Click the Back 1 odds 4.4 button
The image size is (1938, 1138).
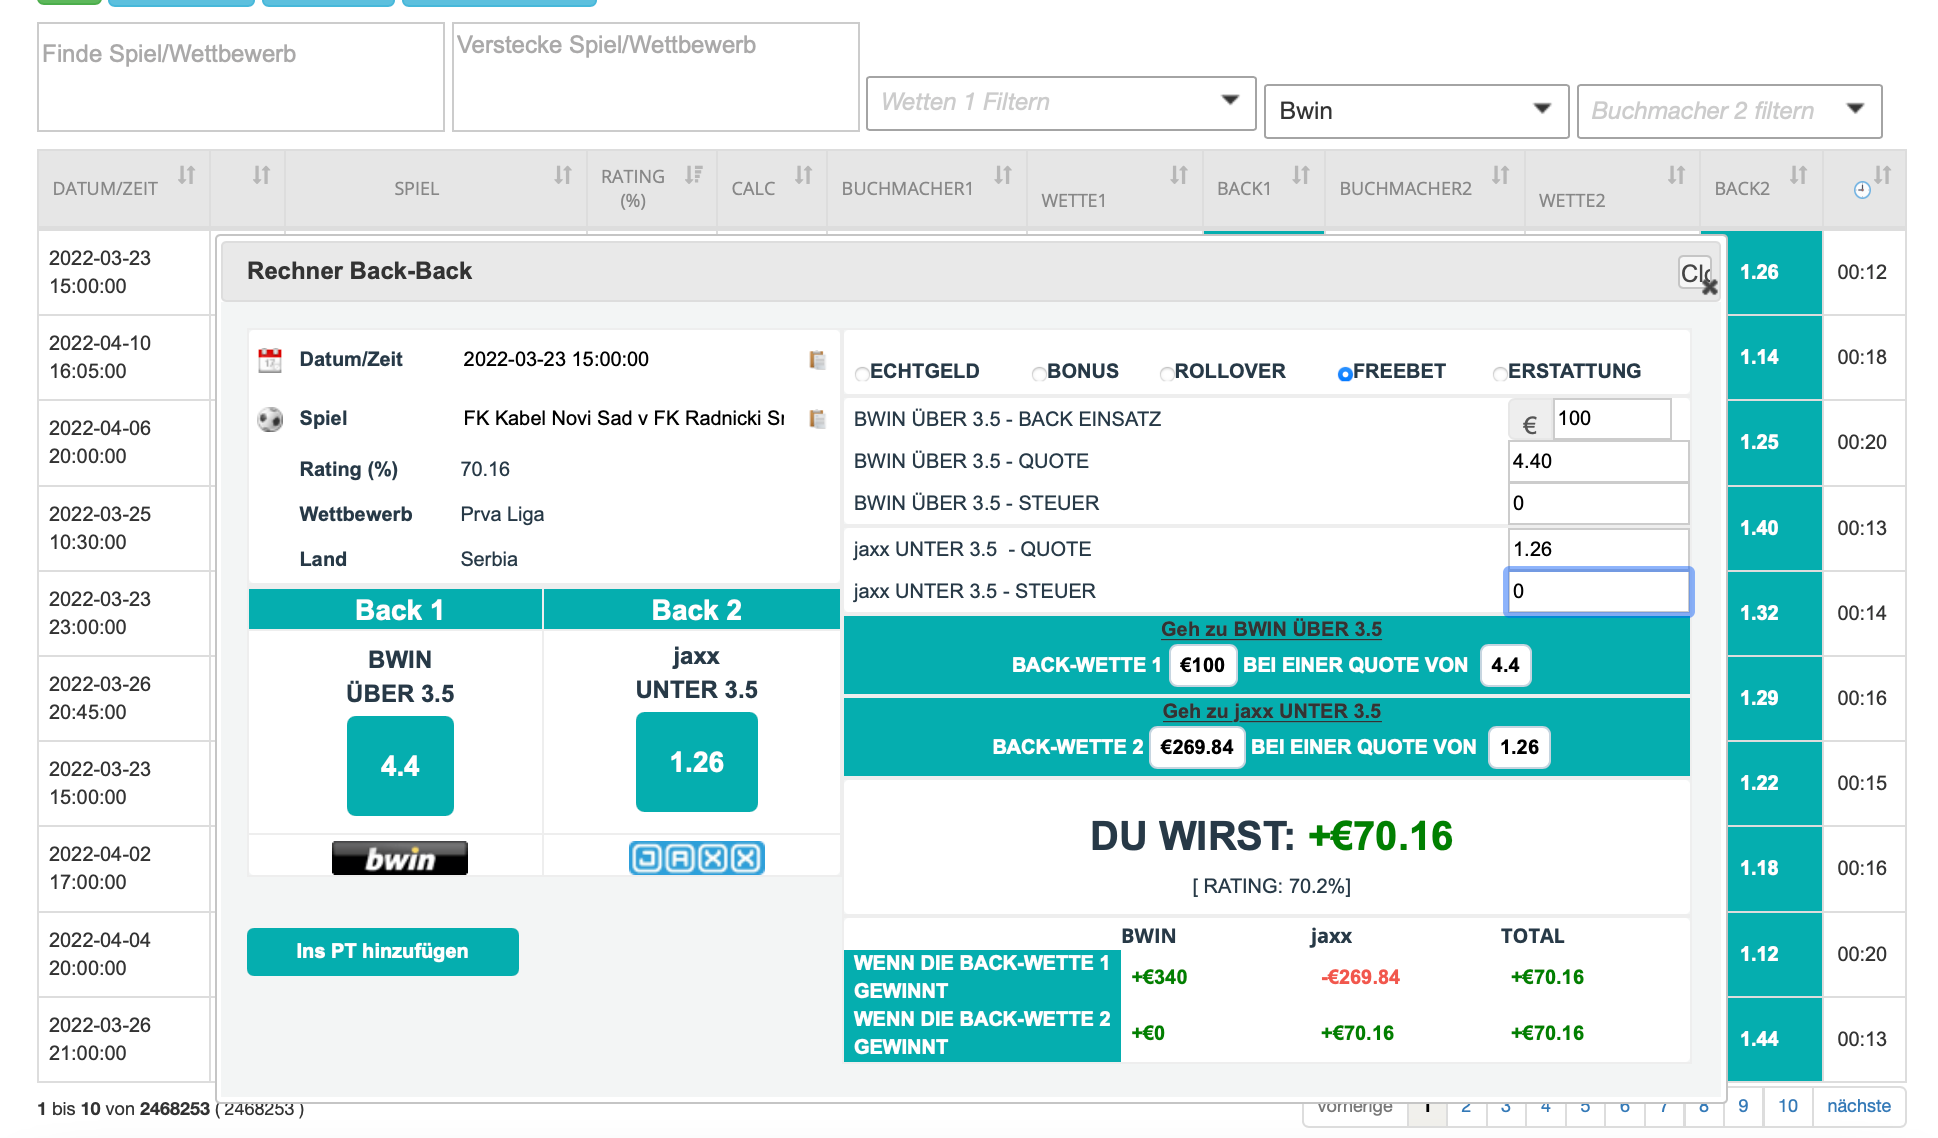400,766
